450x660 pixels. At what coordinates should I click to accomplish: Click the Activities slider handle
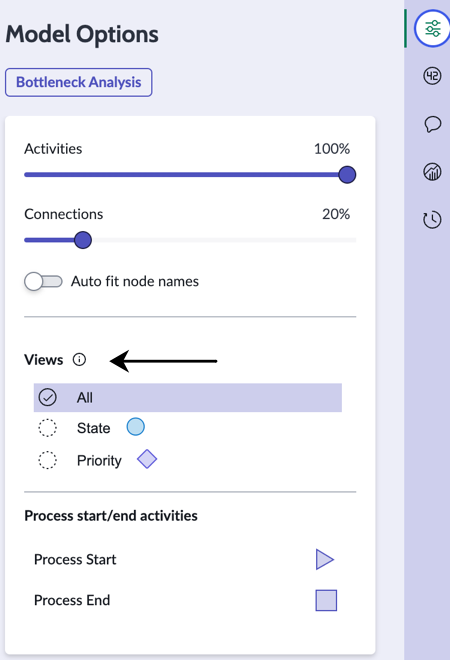pos(347,175)
